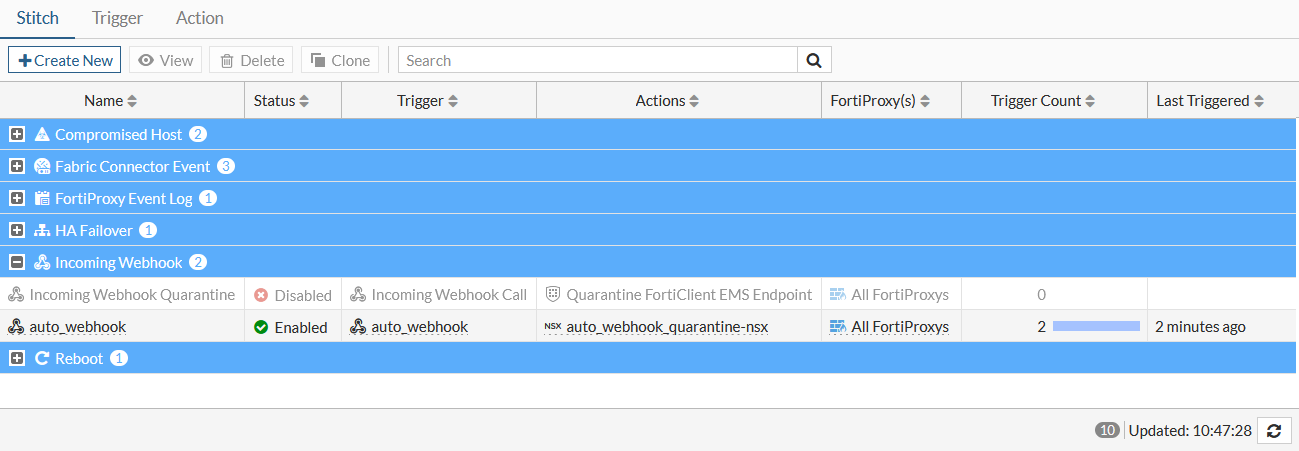1299x451 pixels.
Task: Expand the Reboot group
Action: 17,358
